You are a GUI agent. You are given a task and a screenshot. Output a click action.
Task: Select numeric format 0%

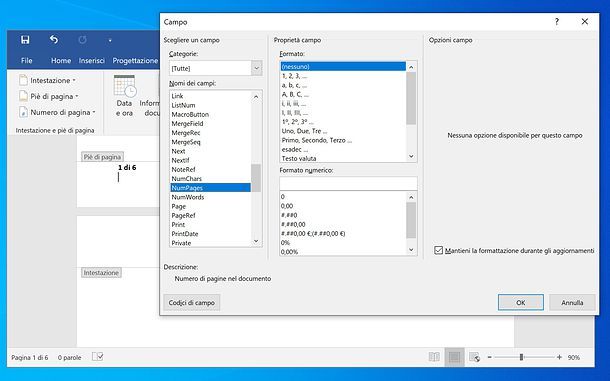pos(343,243)
